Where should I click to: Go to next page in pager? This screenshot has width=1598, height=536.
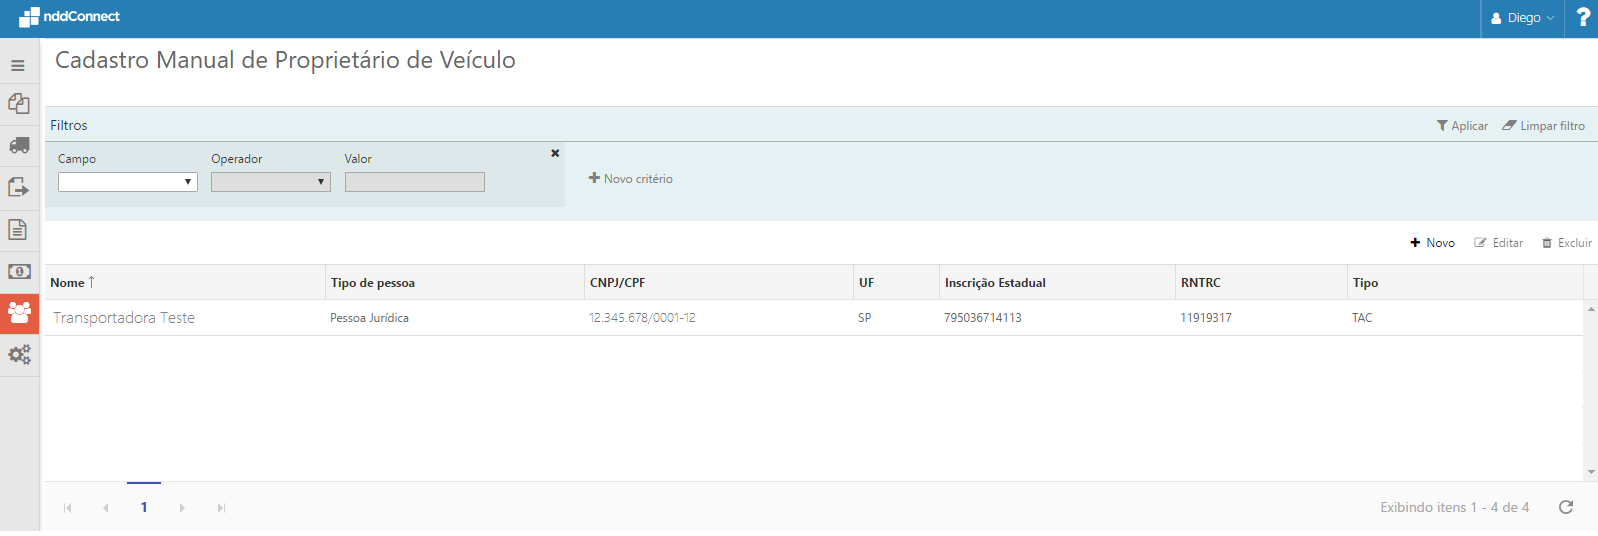click(x=182, y=508)
